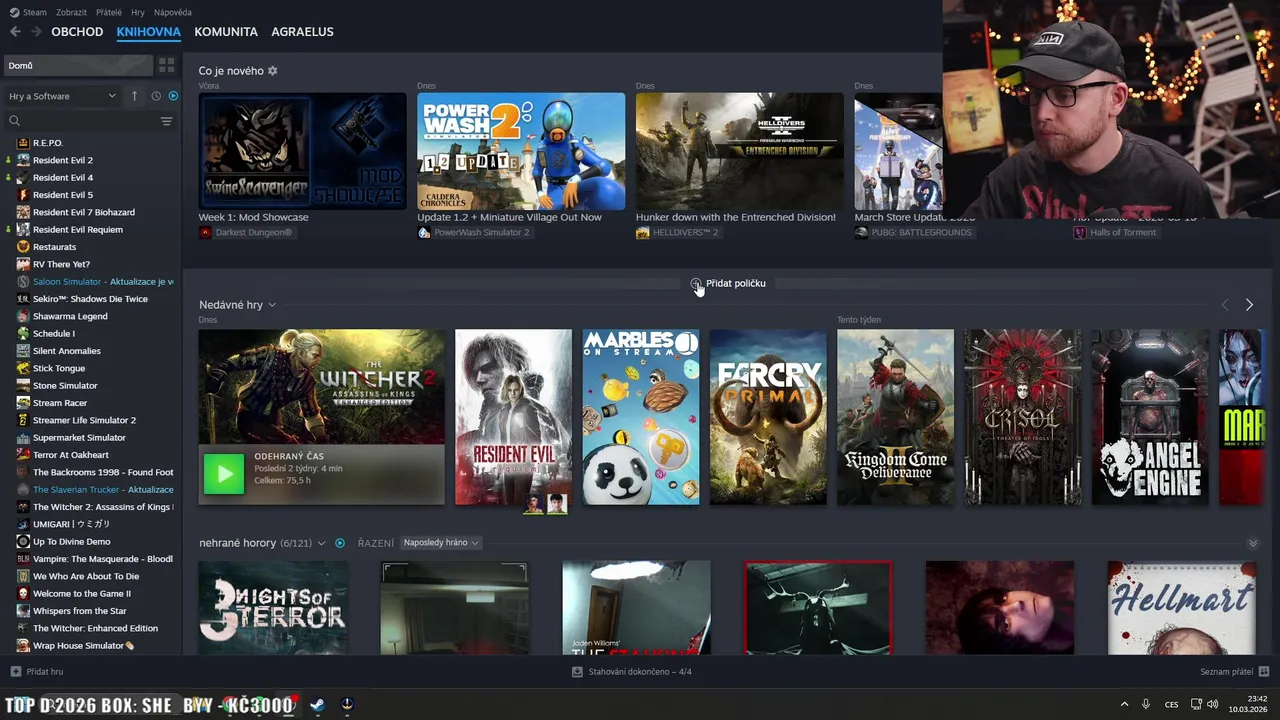The width and height of the screenshot is (1280, 720).
Task: Click the Stream Racer game icon
Action: (x=23, y=403)
